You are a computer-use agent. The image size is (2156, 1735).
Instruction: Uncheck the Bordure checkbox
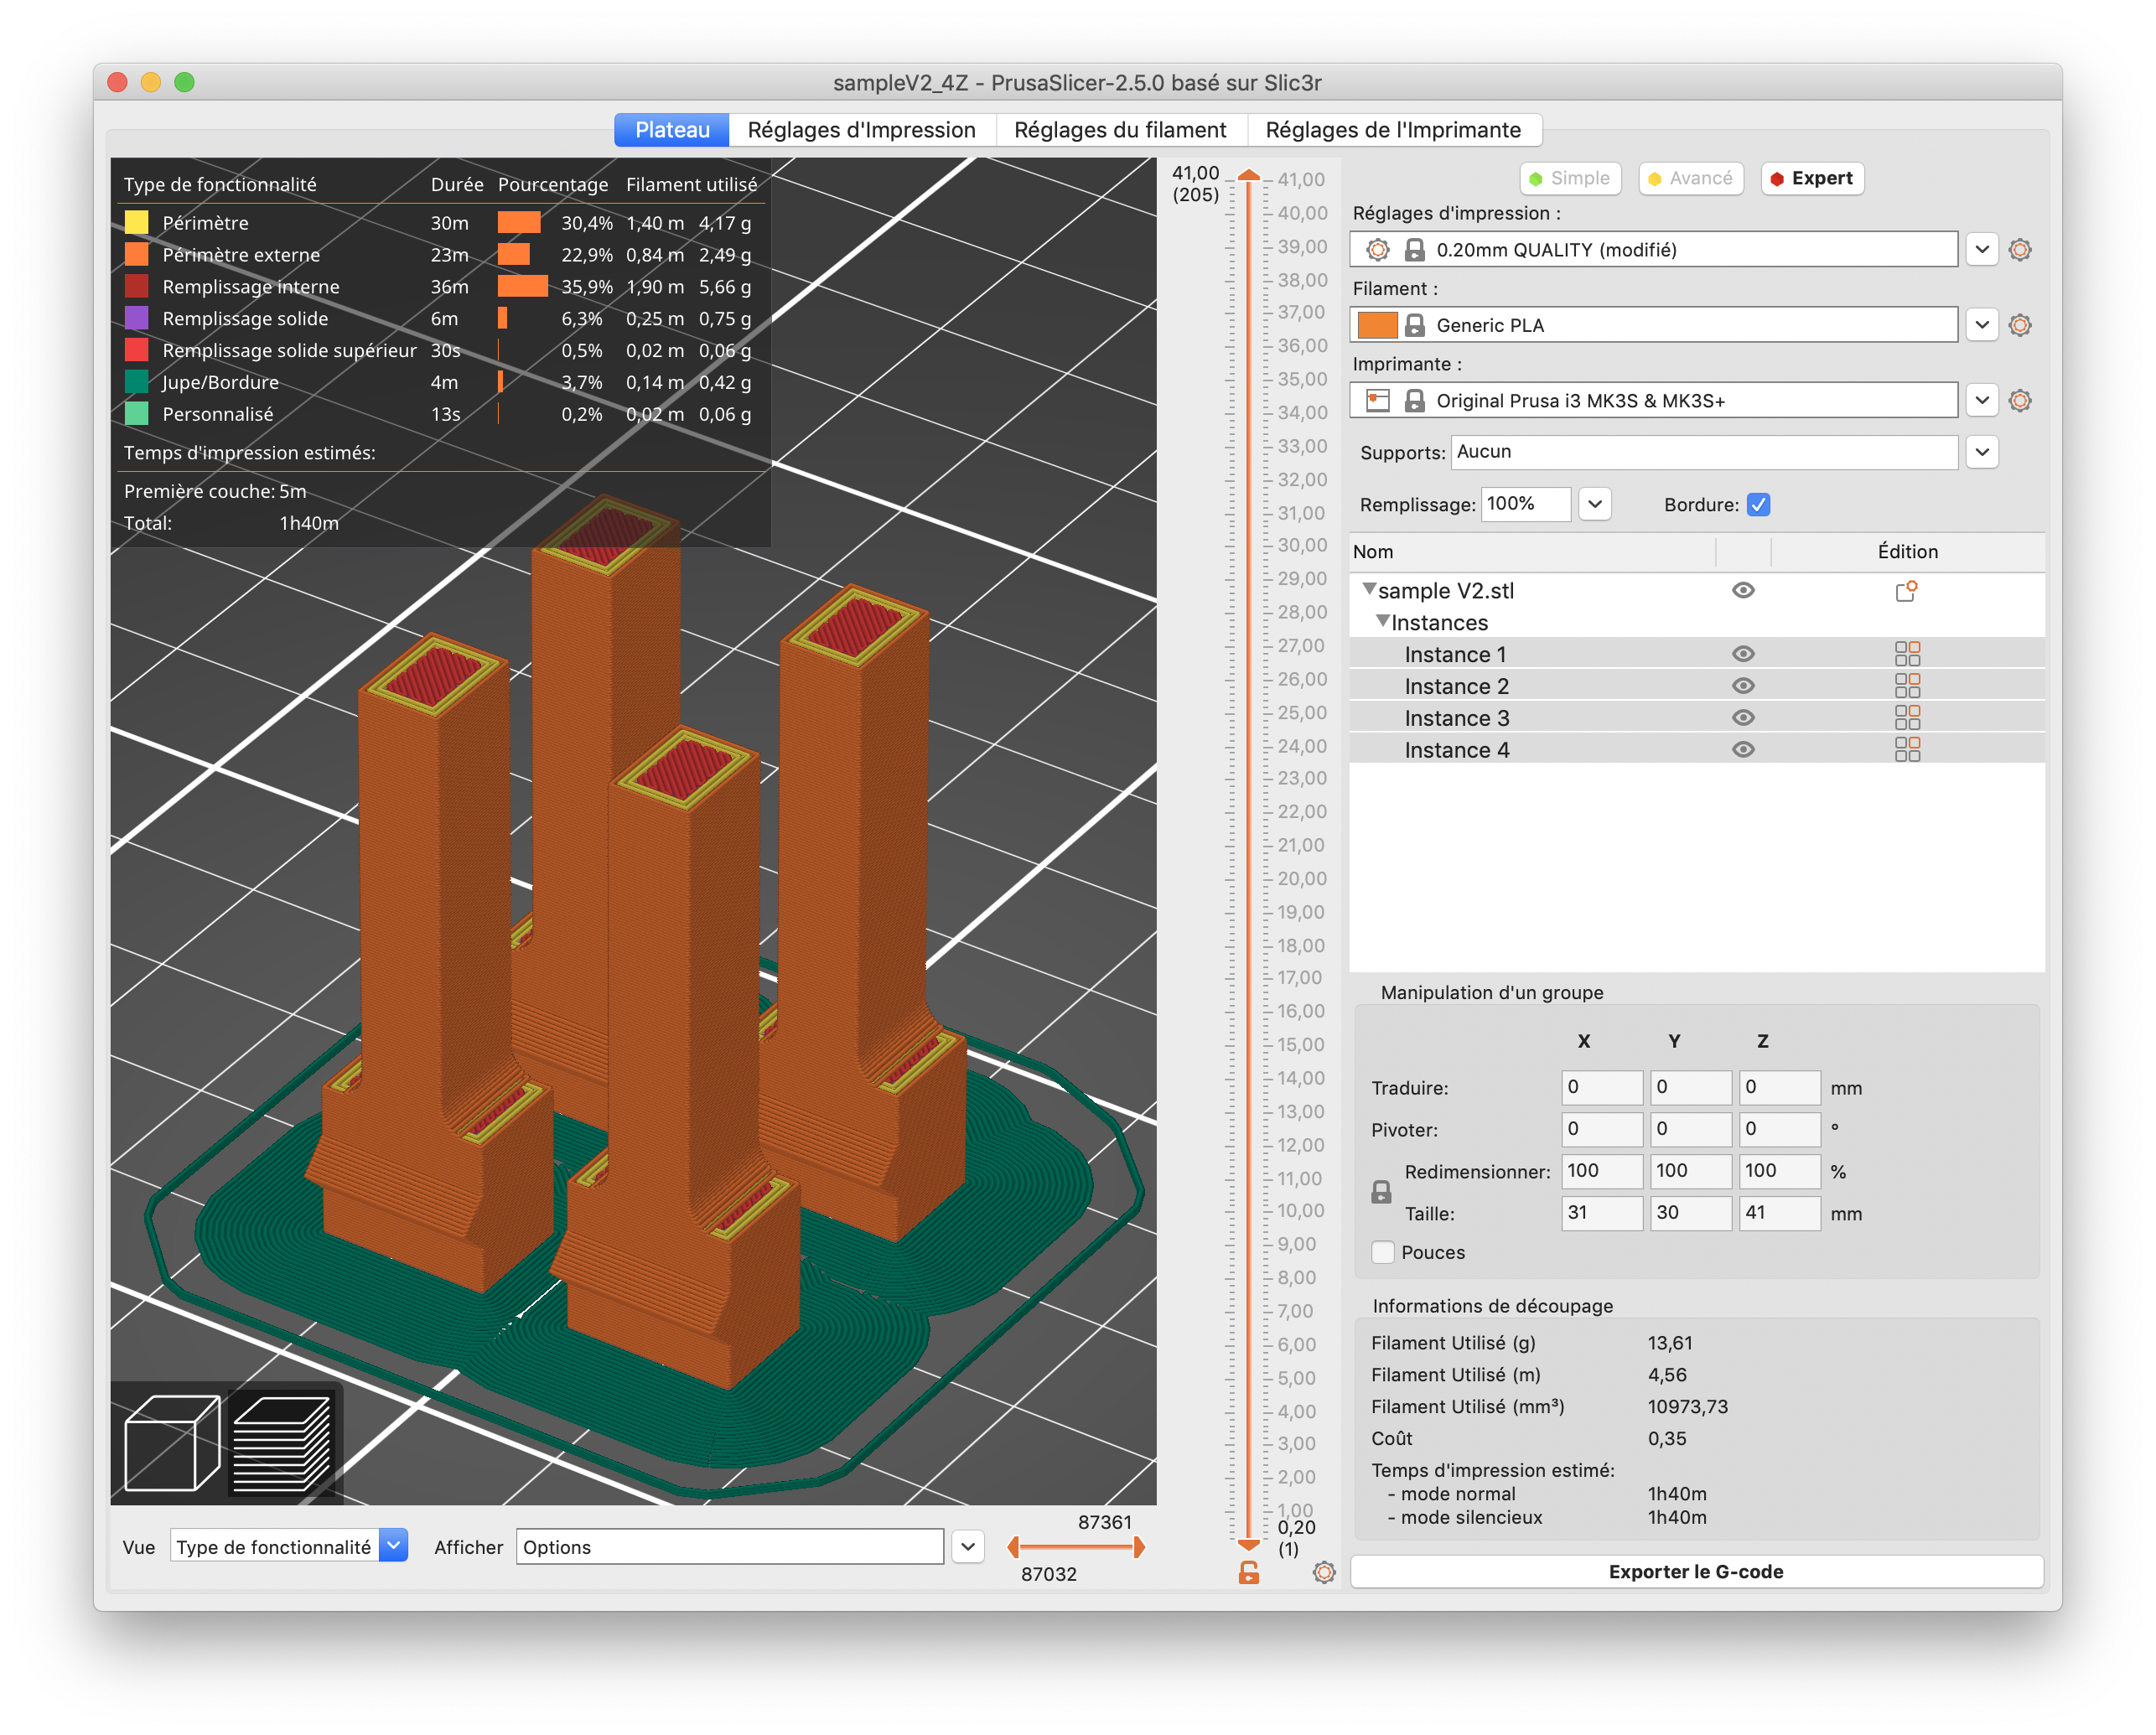[1758, 505]
